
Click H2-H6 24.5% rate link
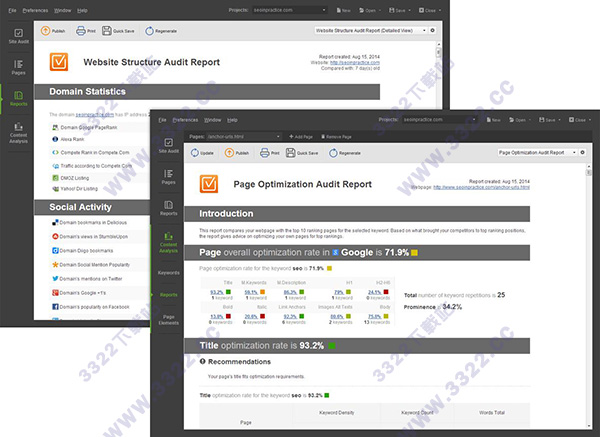pos(374,292)
